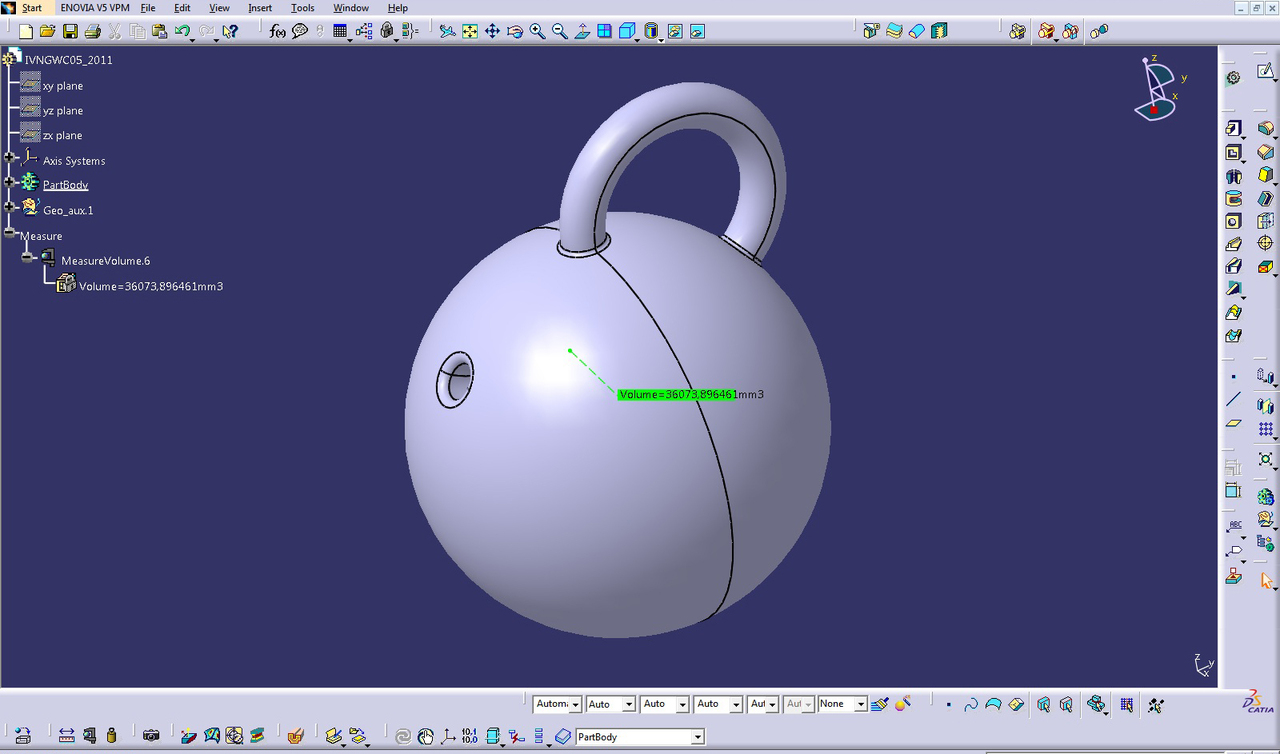Toggle Hide/Show on the selected element

(x=675, y=31)
